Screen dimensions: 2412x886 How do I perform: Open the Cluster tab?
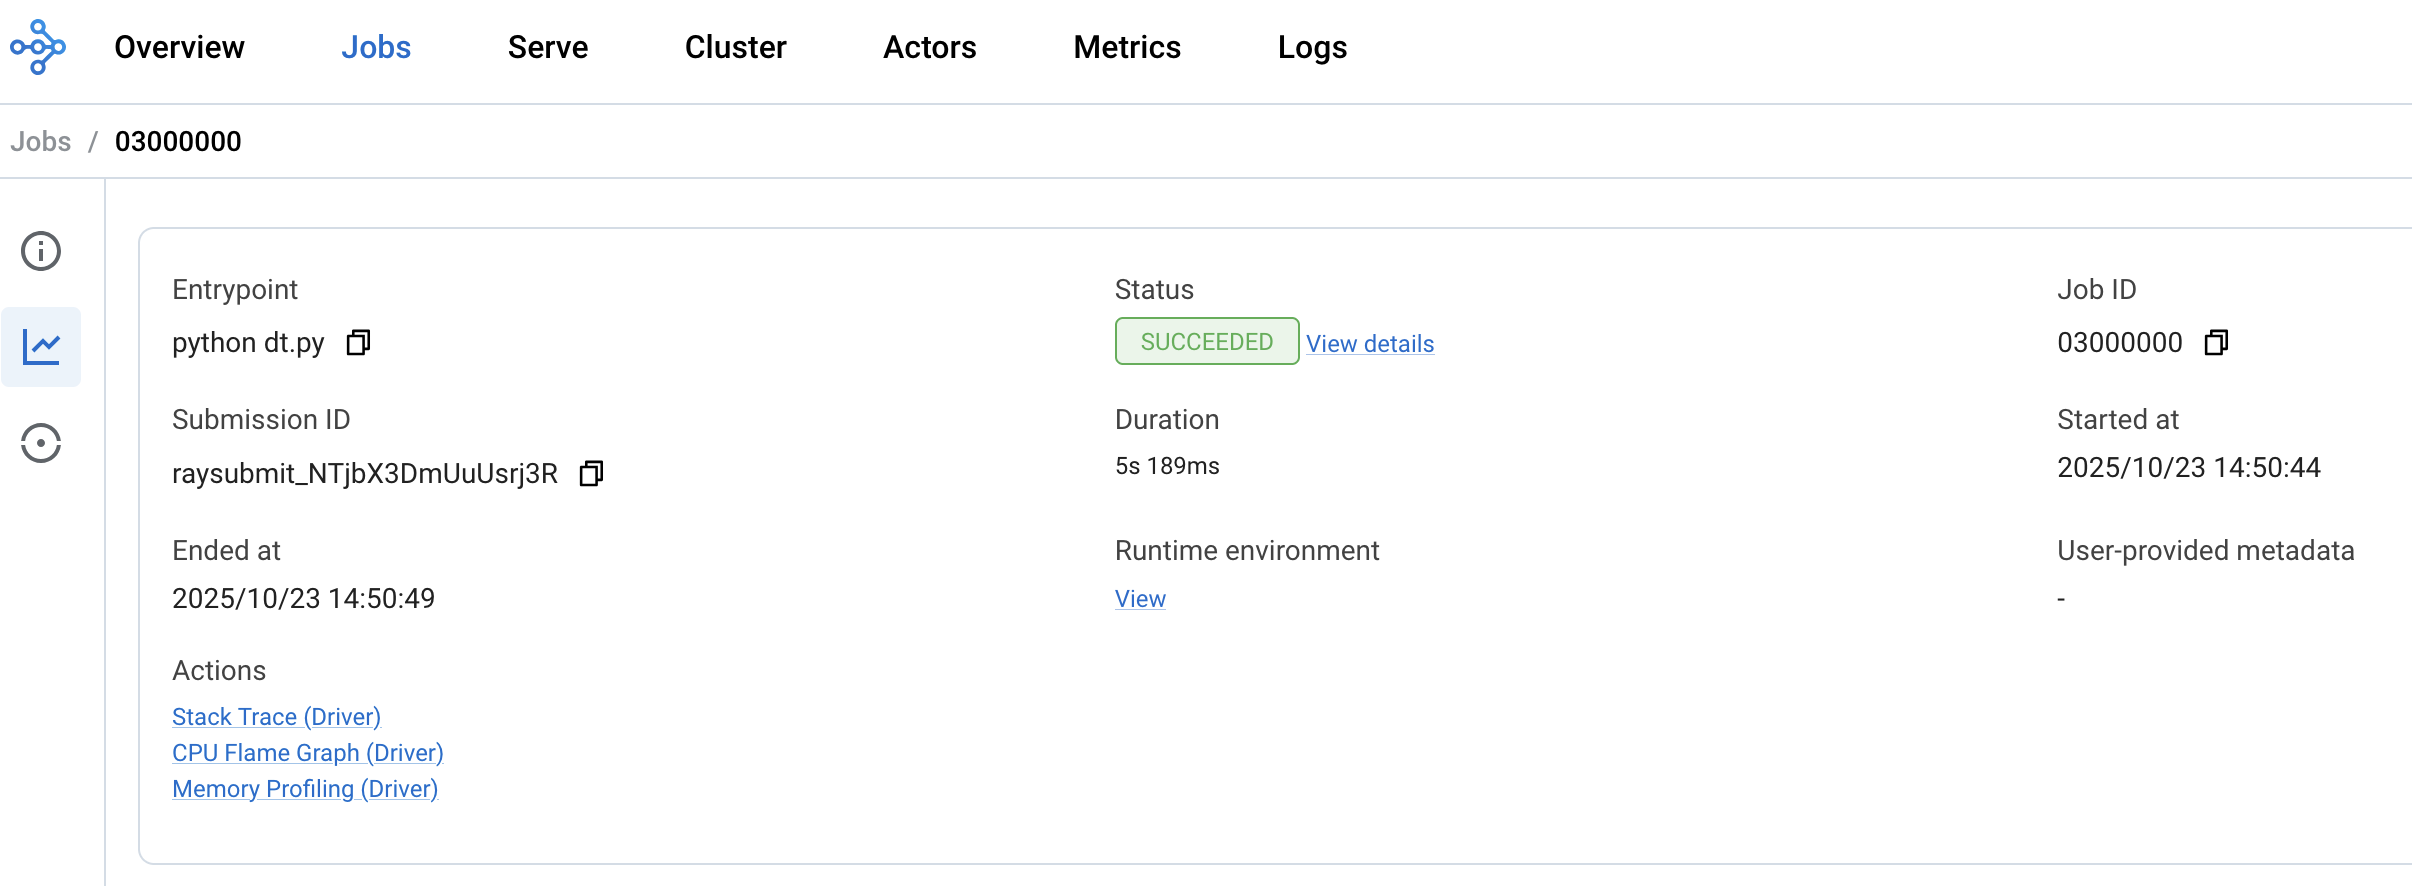735,47
